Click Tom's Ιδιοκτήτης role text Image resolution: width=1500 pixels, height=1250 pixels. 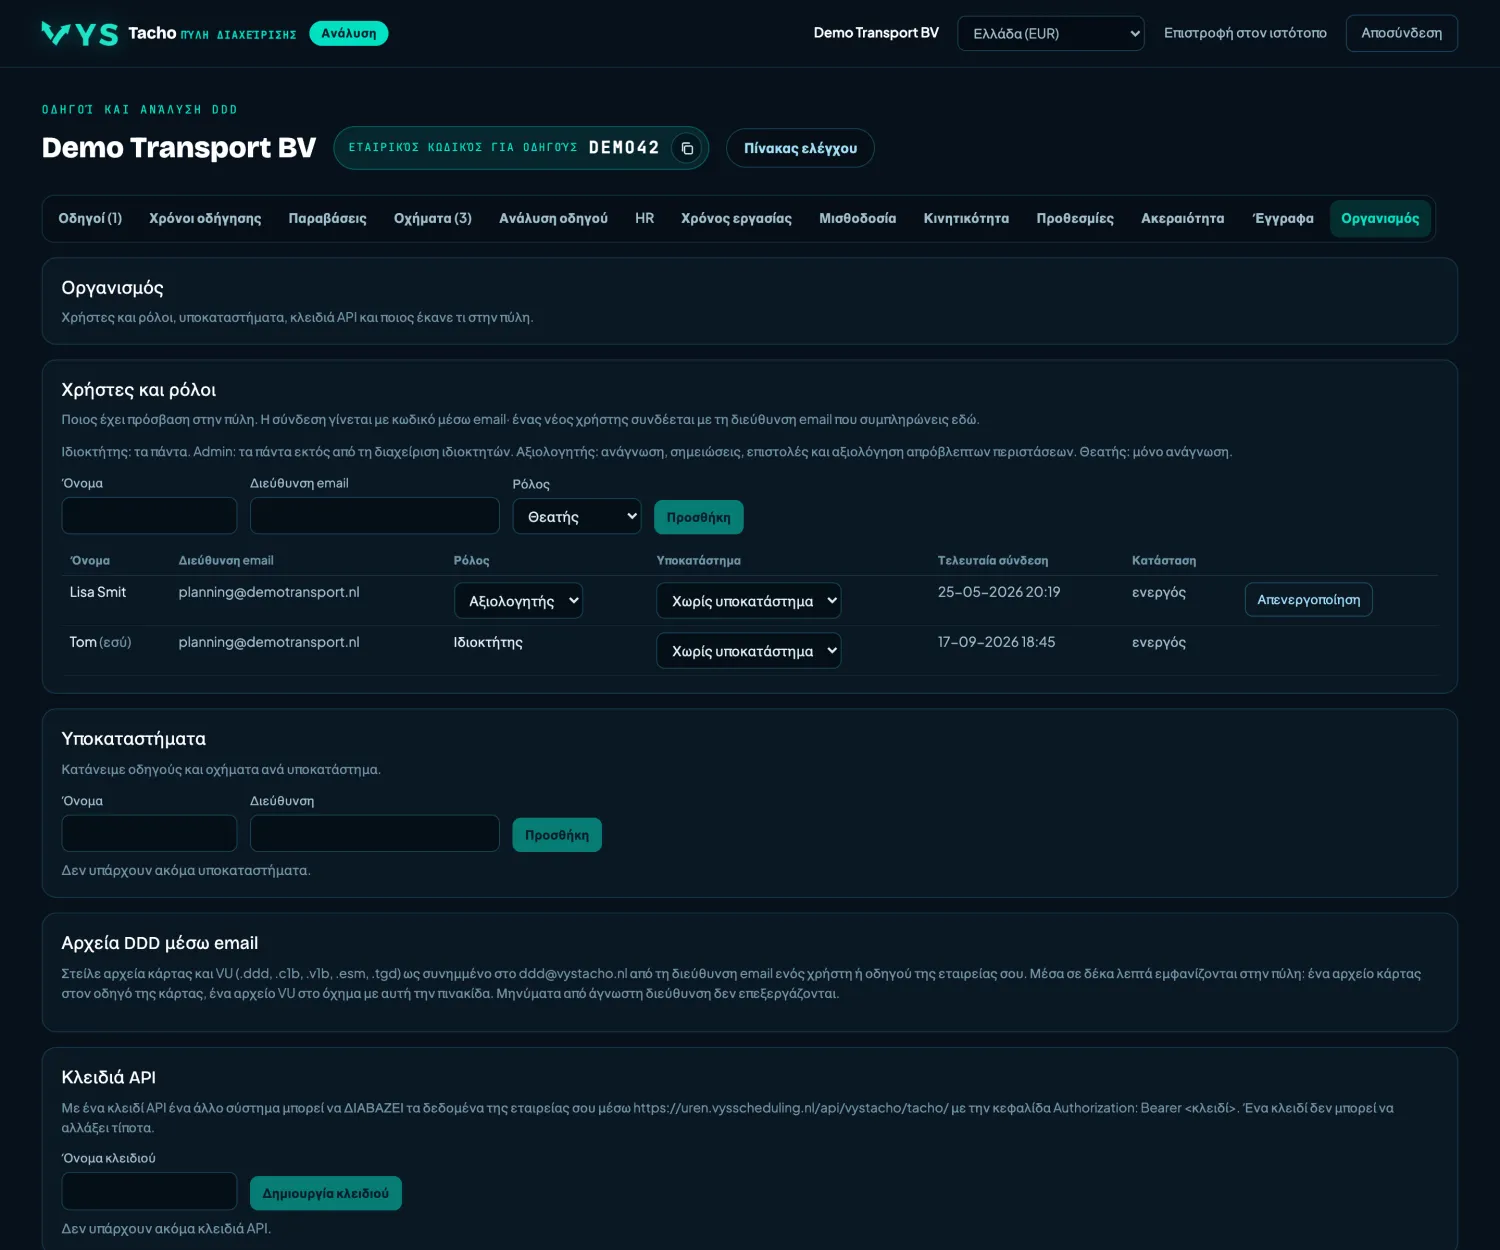[488, 642]
